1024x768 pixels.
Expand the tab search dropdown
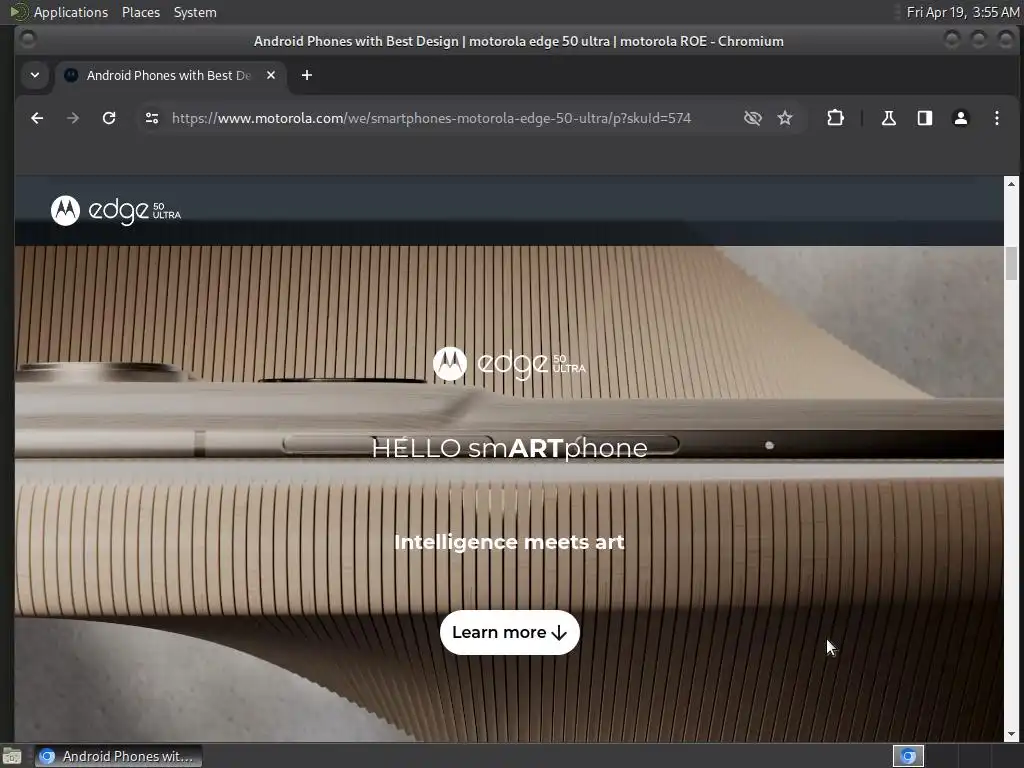click(35, 75)
